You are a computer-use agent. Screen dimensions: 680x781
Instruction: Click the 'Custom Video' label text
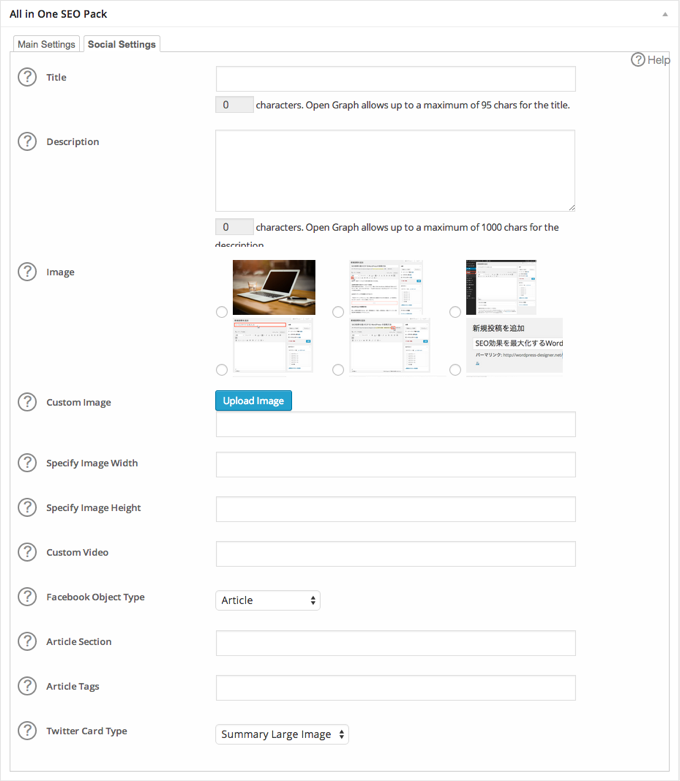coord(77,552)
